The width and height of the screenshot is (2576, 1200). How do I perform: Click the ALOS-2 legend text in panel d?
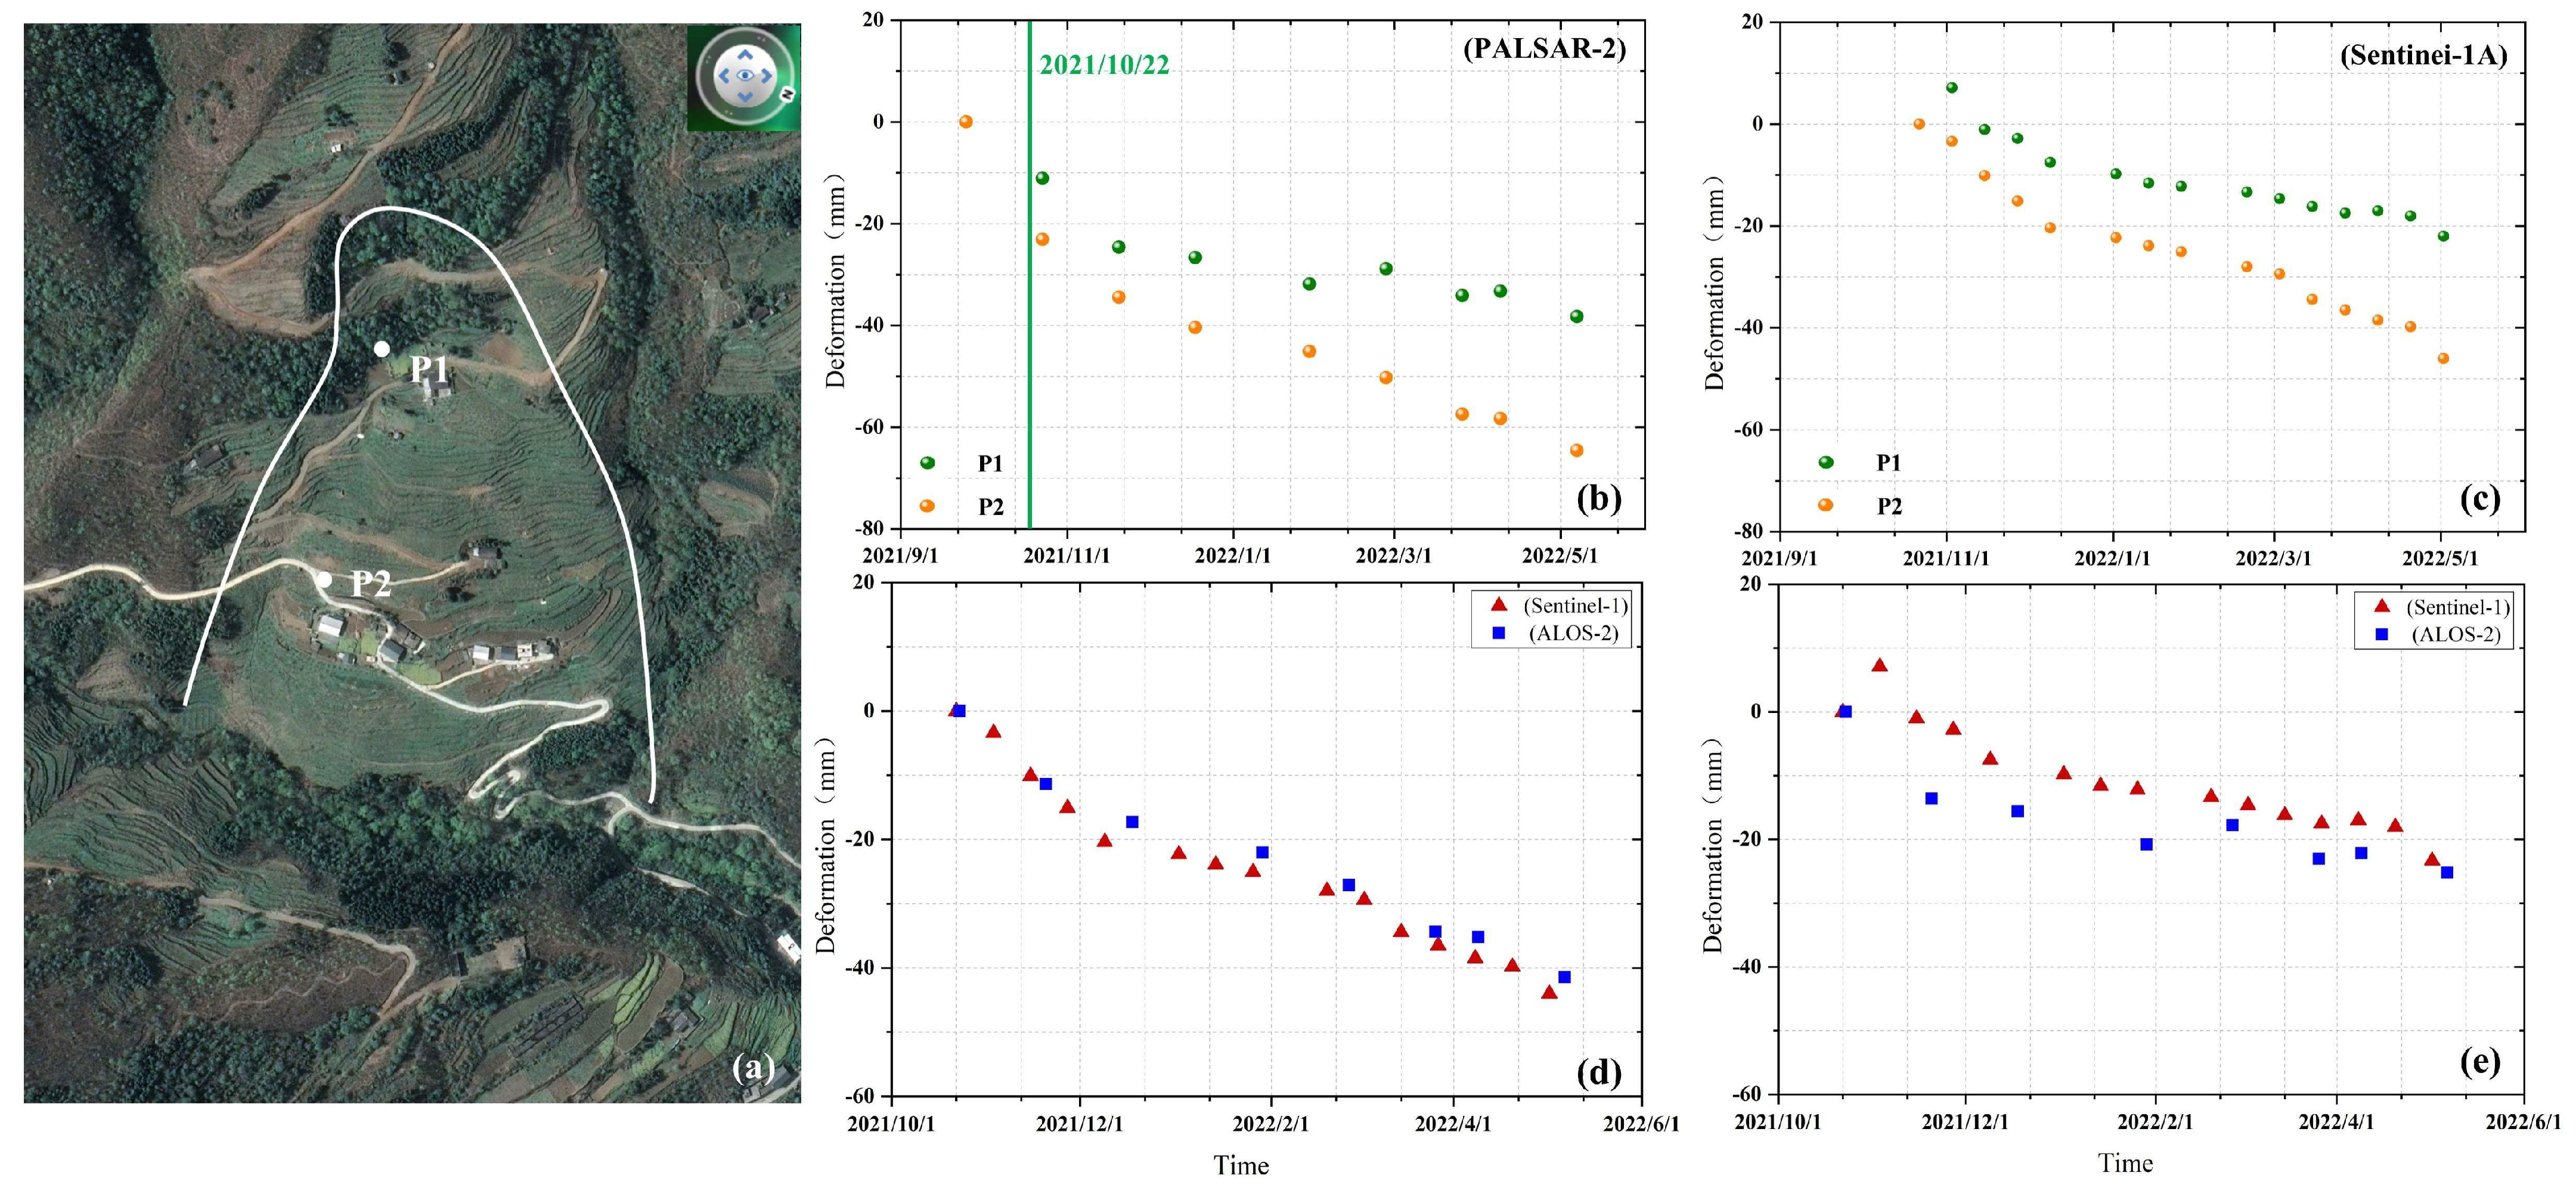tap(1573, 633)
